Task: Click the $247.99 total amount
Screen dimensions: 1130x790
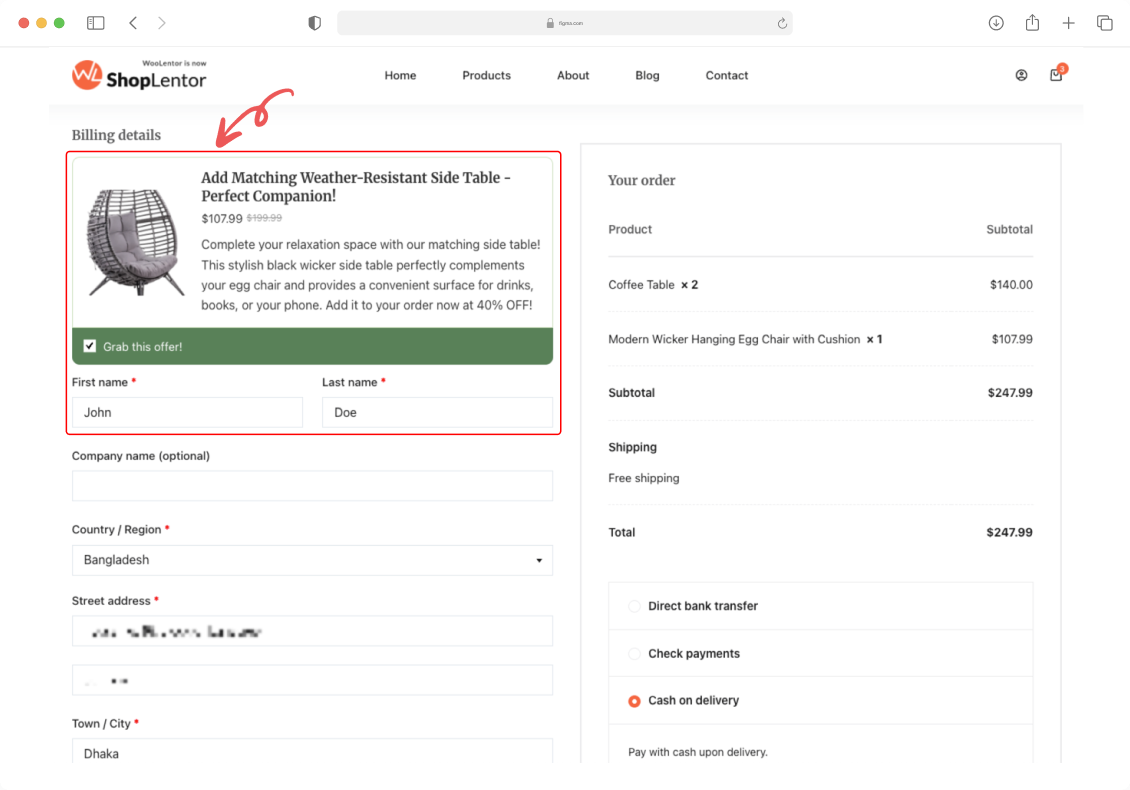Action: pos(1009,533)
